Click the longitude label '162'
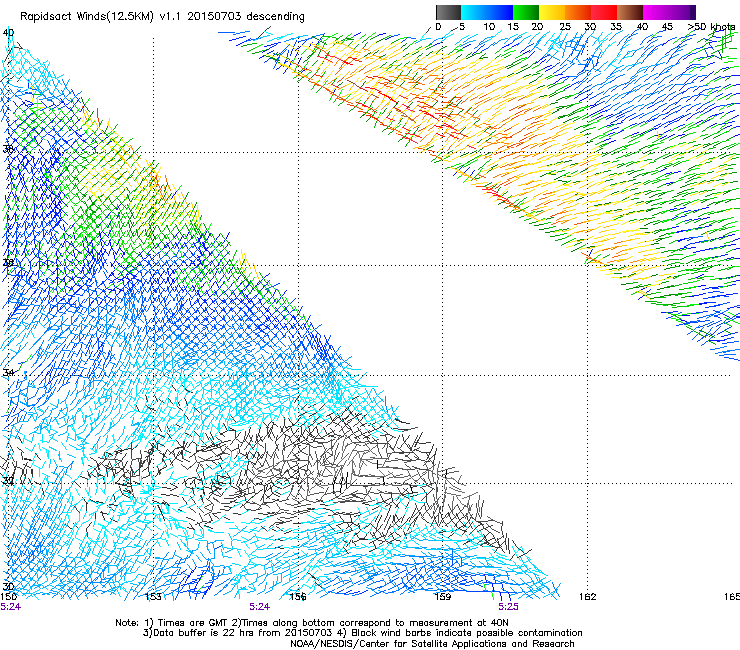The image size is (740, 650). (x=588, y=597)
